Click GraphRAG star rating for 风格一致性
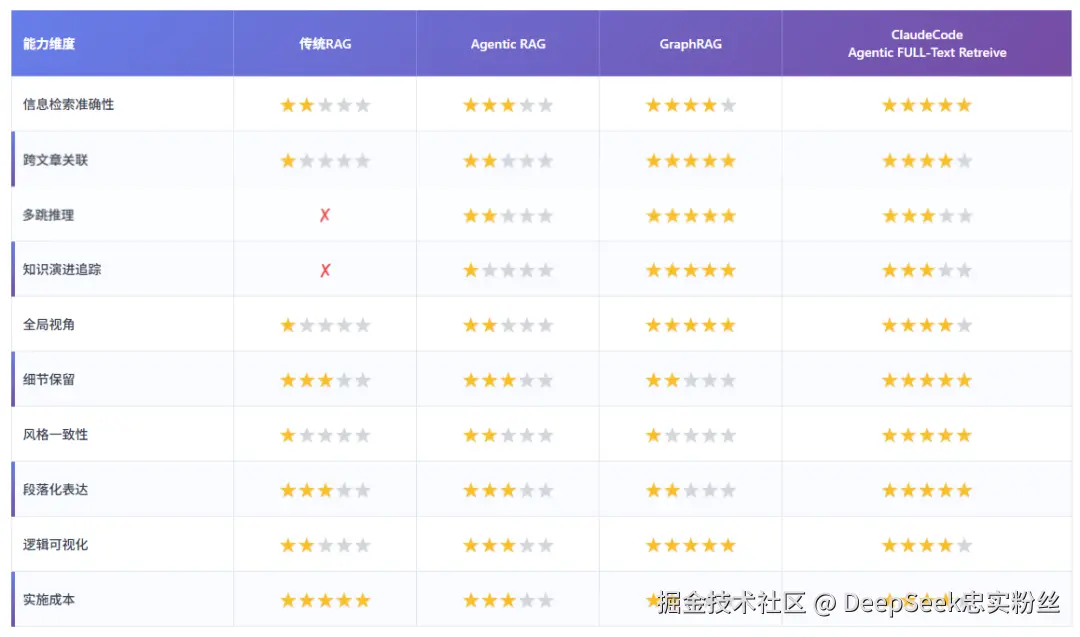 pos(691,435)
